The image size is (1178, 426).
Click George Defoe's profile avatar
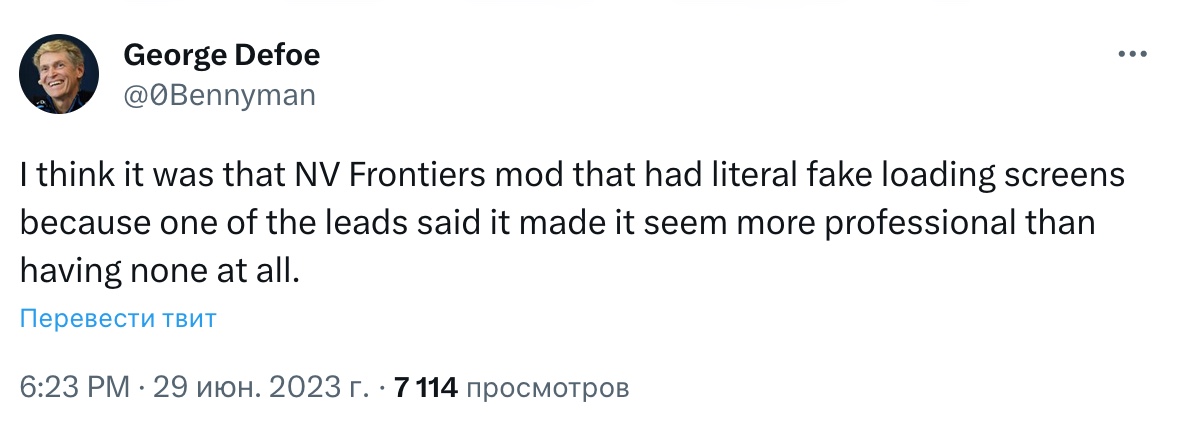tap(59, 73)
